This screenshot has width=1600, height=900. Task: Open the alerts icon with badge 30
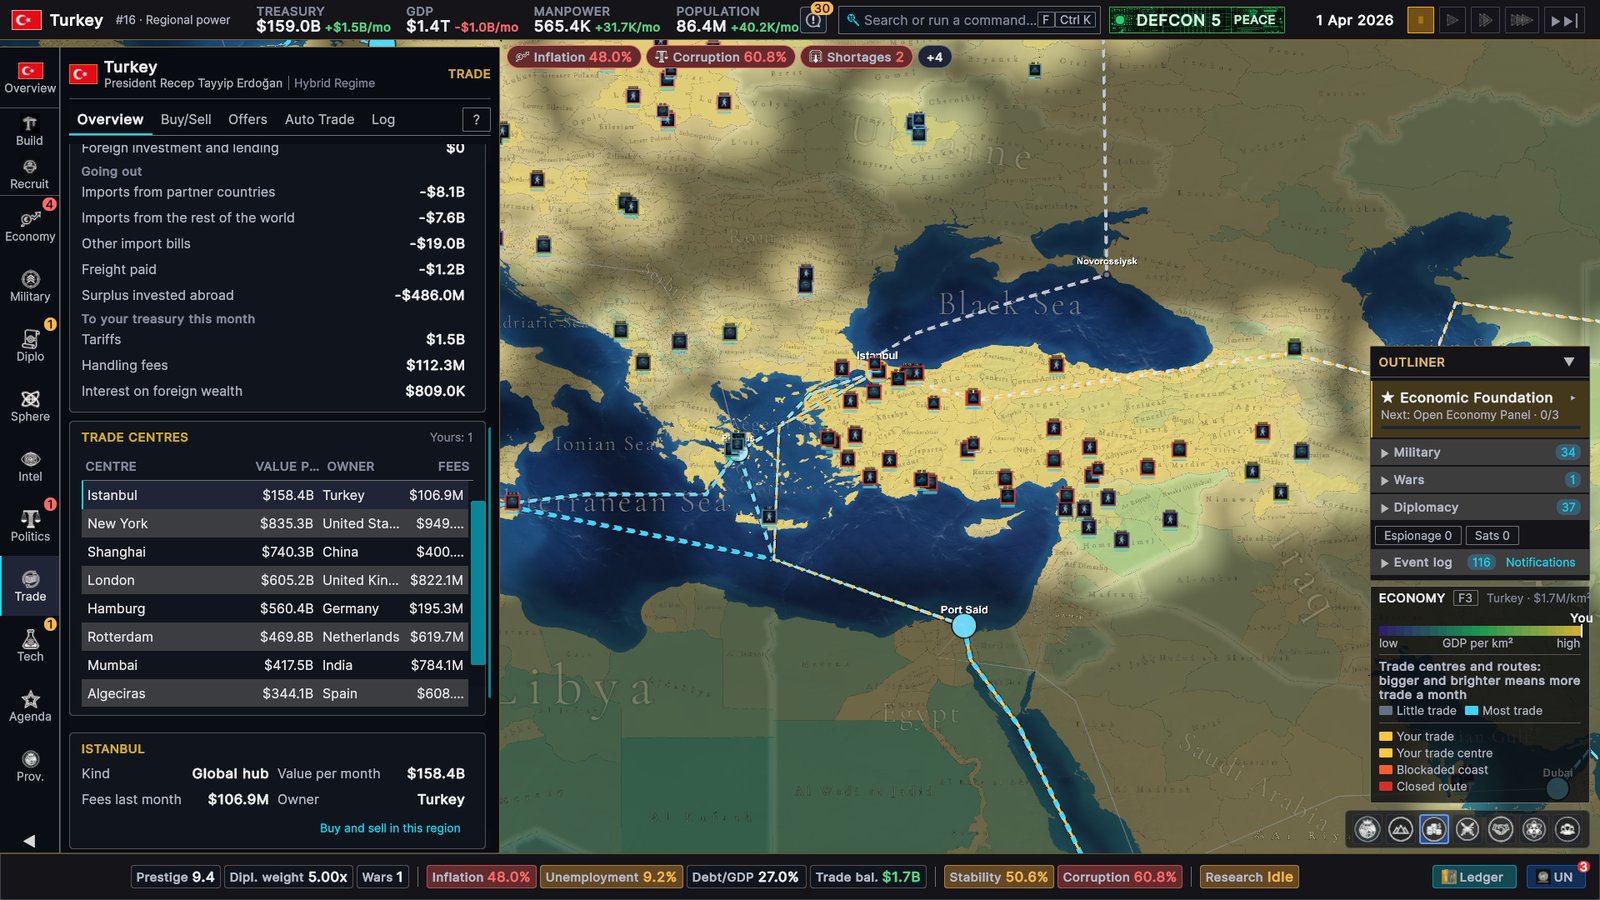815,18
